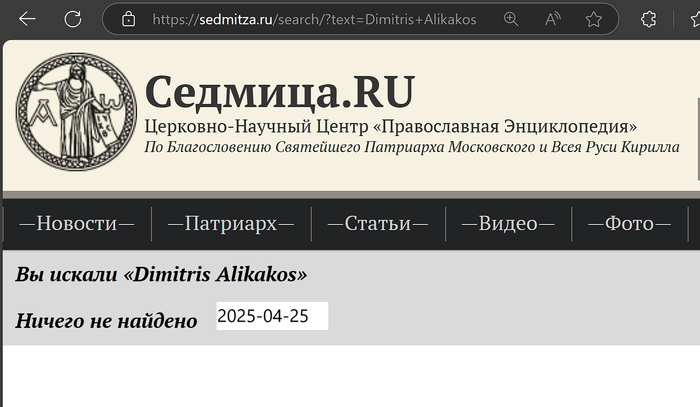Open the browser Extensions puzzle icon
The height and width of the screenshot is (407, 700).
(648, 19)
